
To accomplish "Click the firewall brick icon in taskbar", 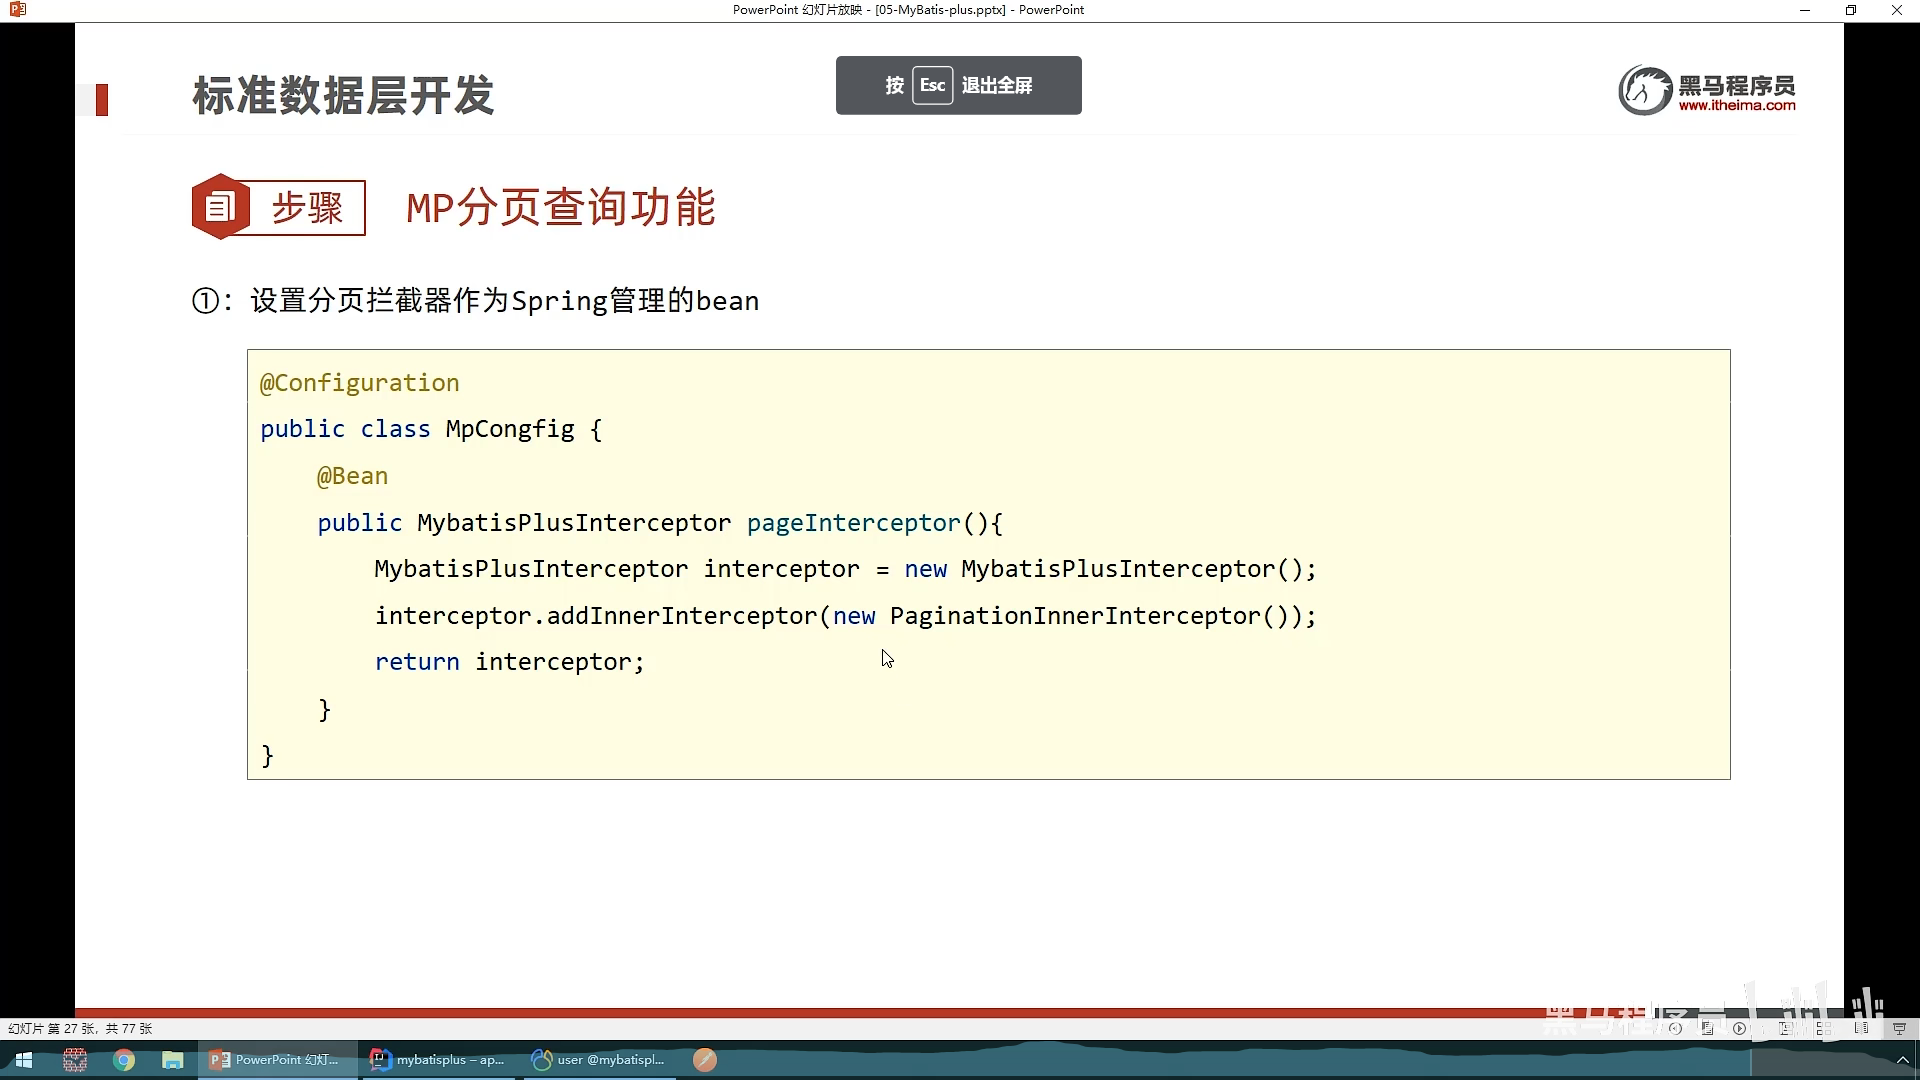I will pyautogui.click(x=75, y=1060).
